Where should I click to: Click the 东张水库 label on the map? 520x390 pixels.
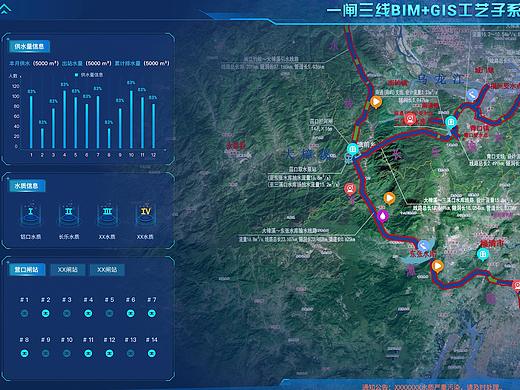tap(423, 254)
